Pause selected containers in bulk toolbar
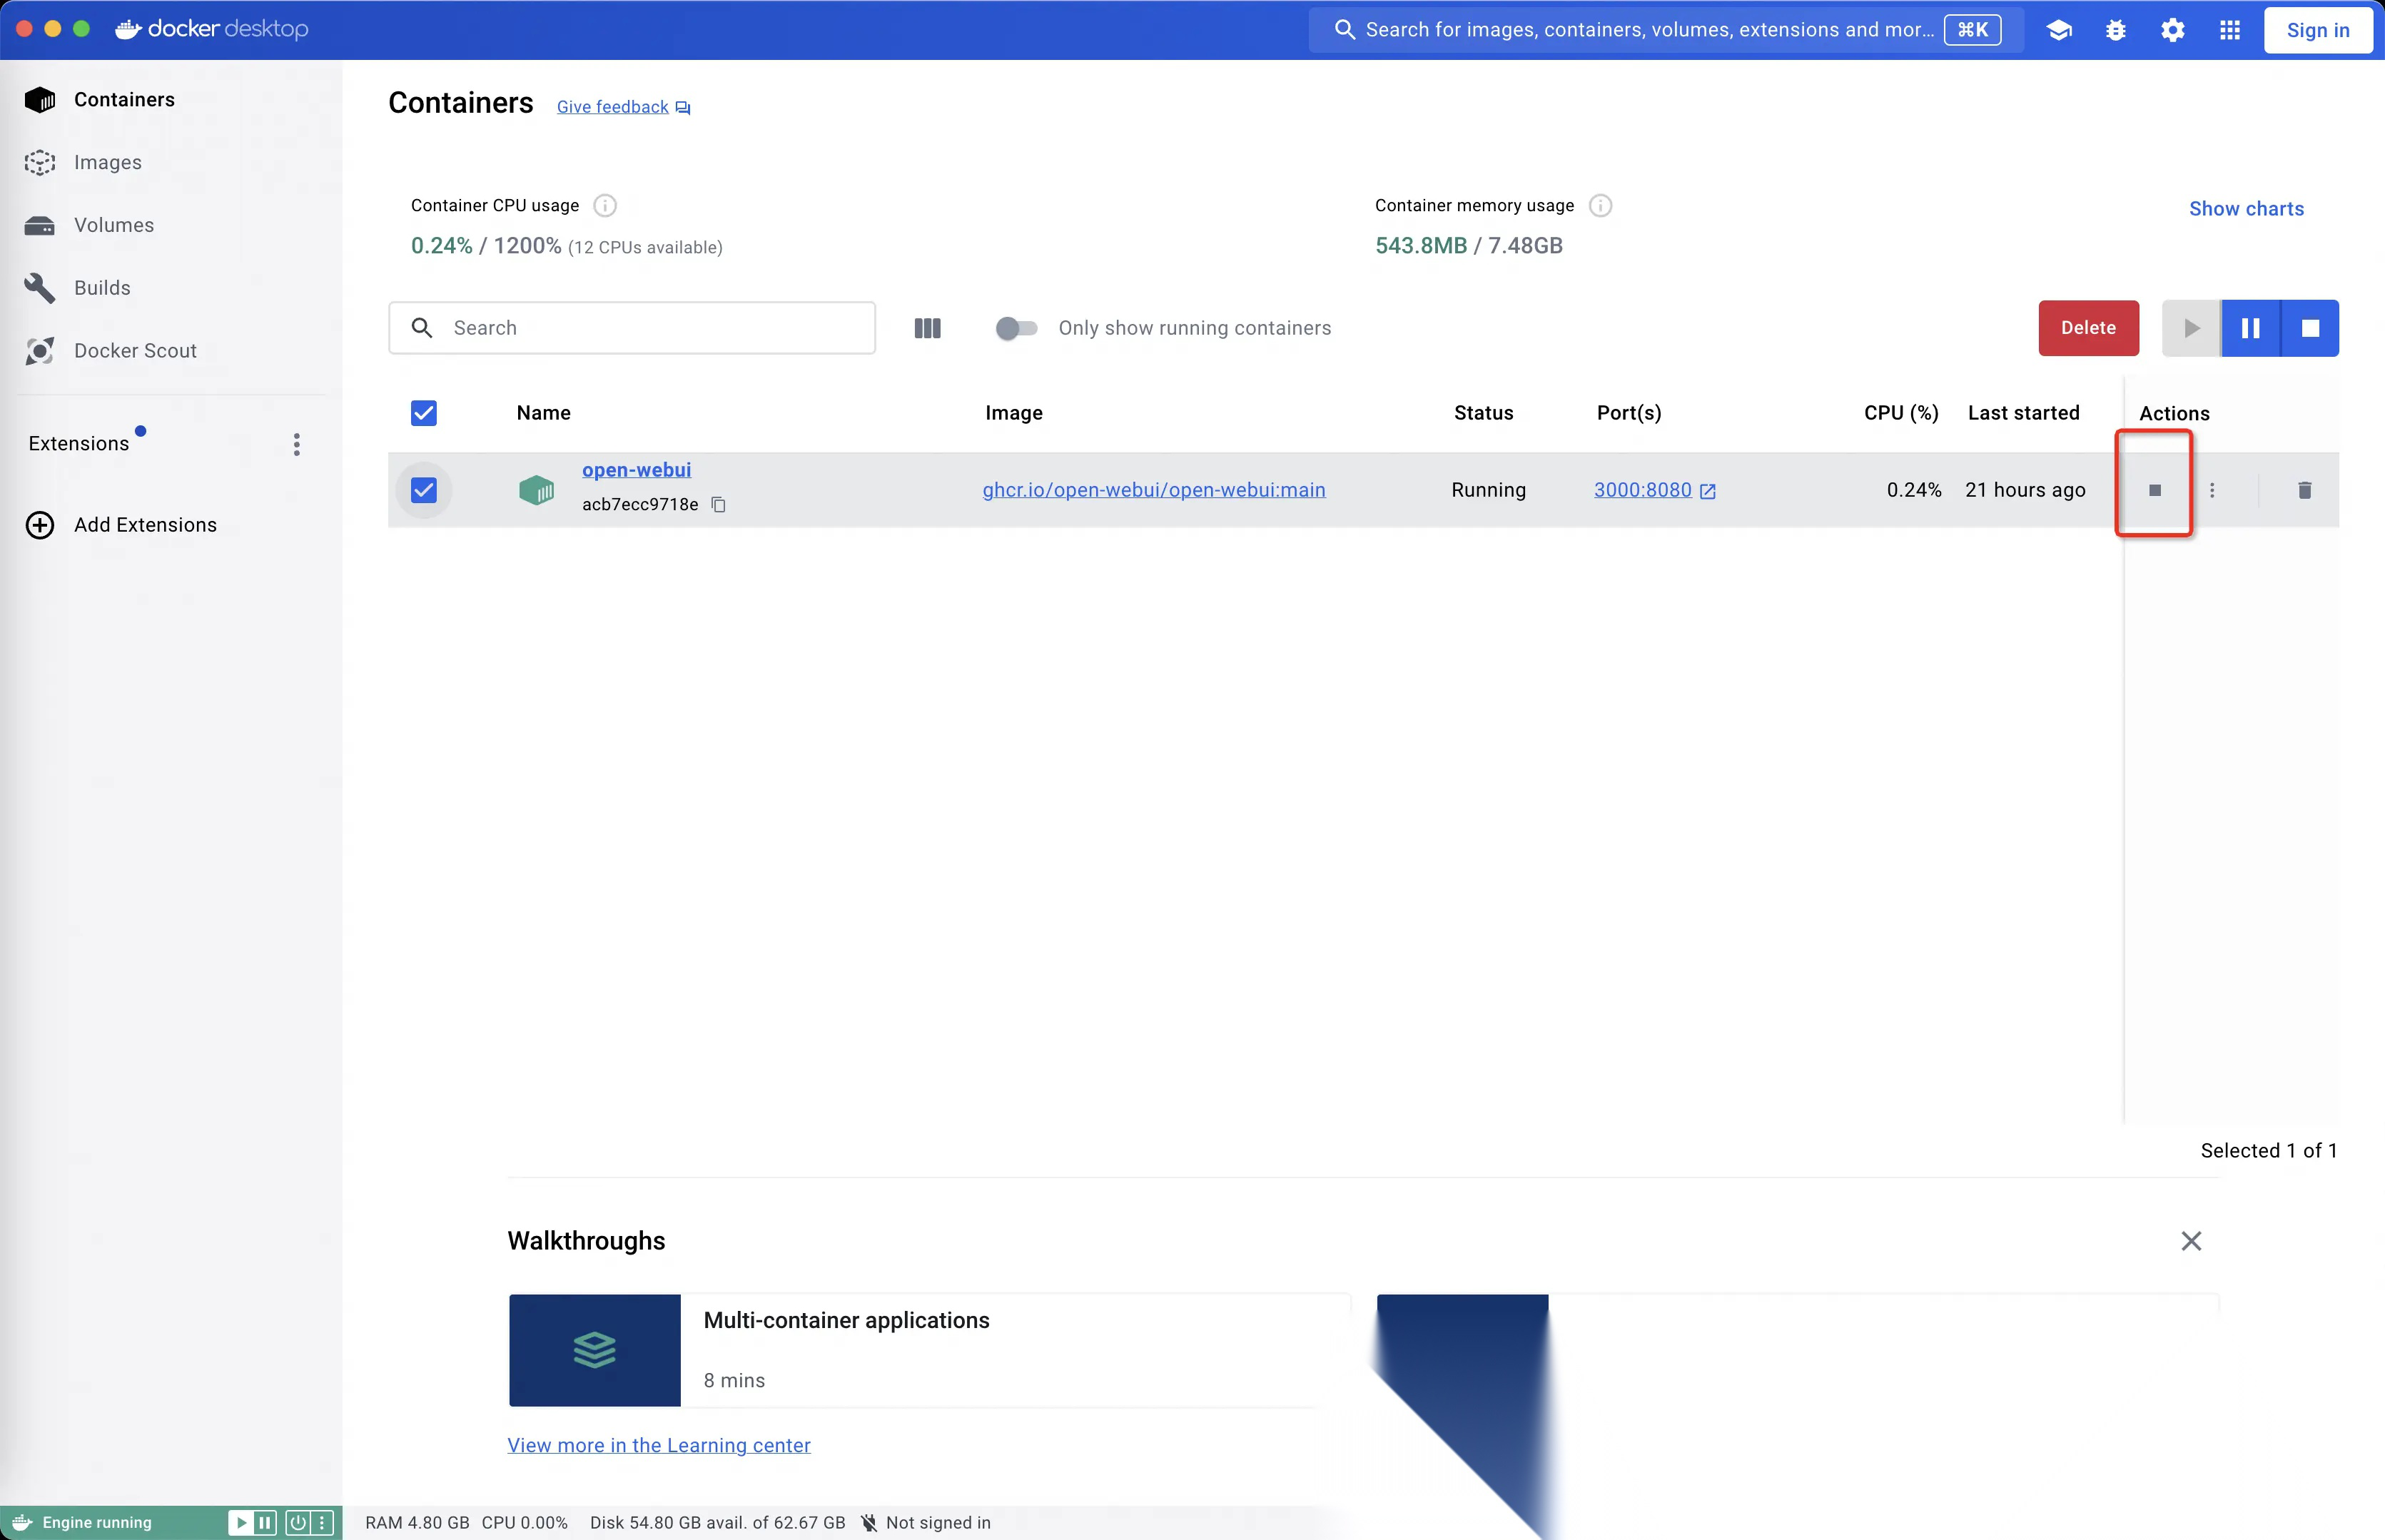The height and width of the screenshot is (1540, 2385). click(2250, 328)
